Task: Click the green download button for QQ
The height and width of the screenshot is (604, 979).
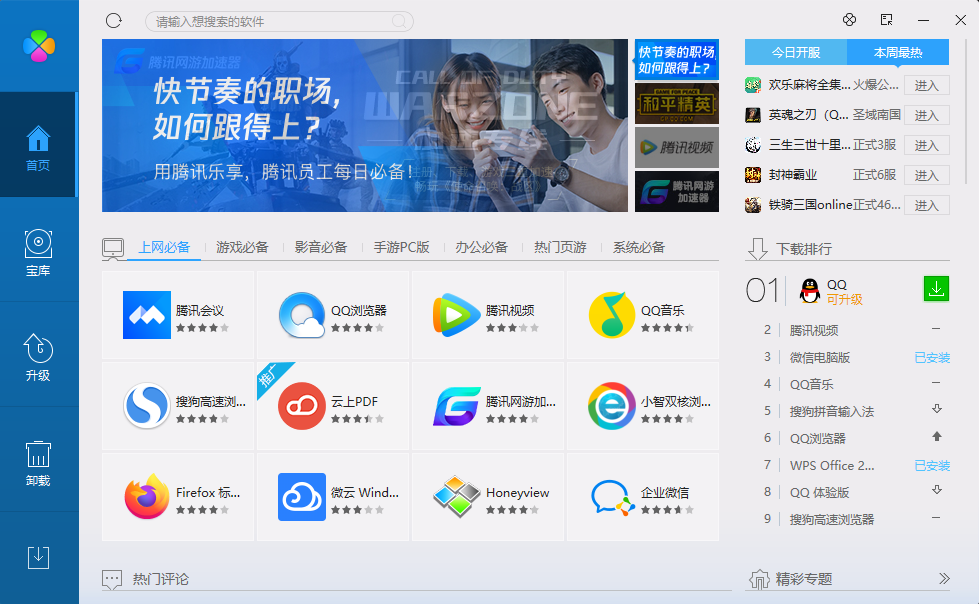Action: click(x=936, y=289)
